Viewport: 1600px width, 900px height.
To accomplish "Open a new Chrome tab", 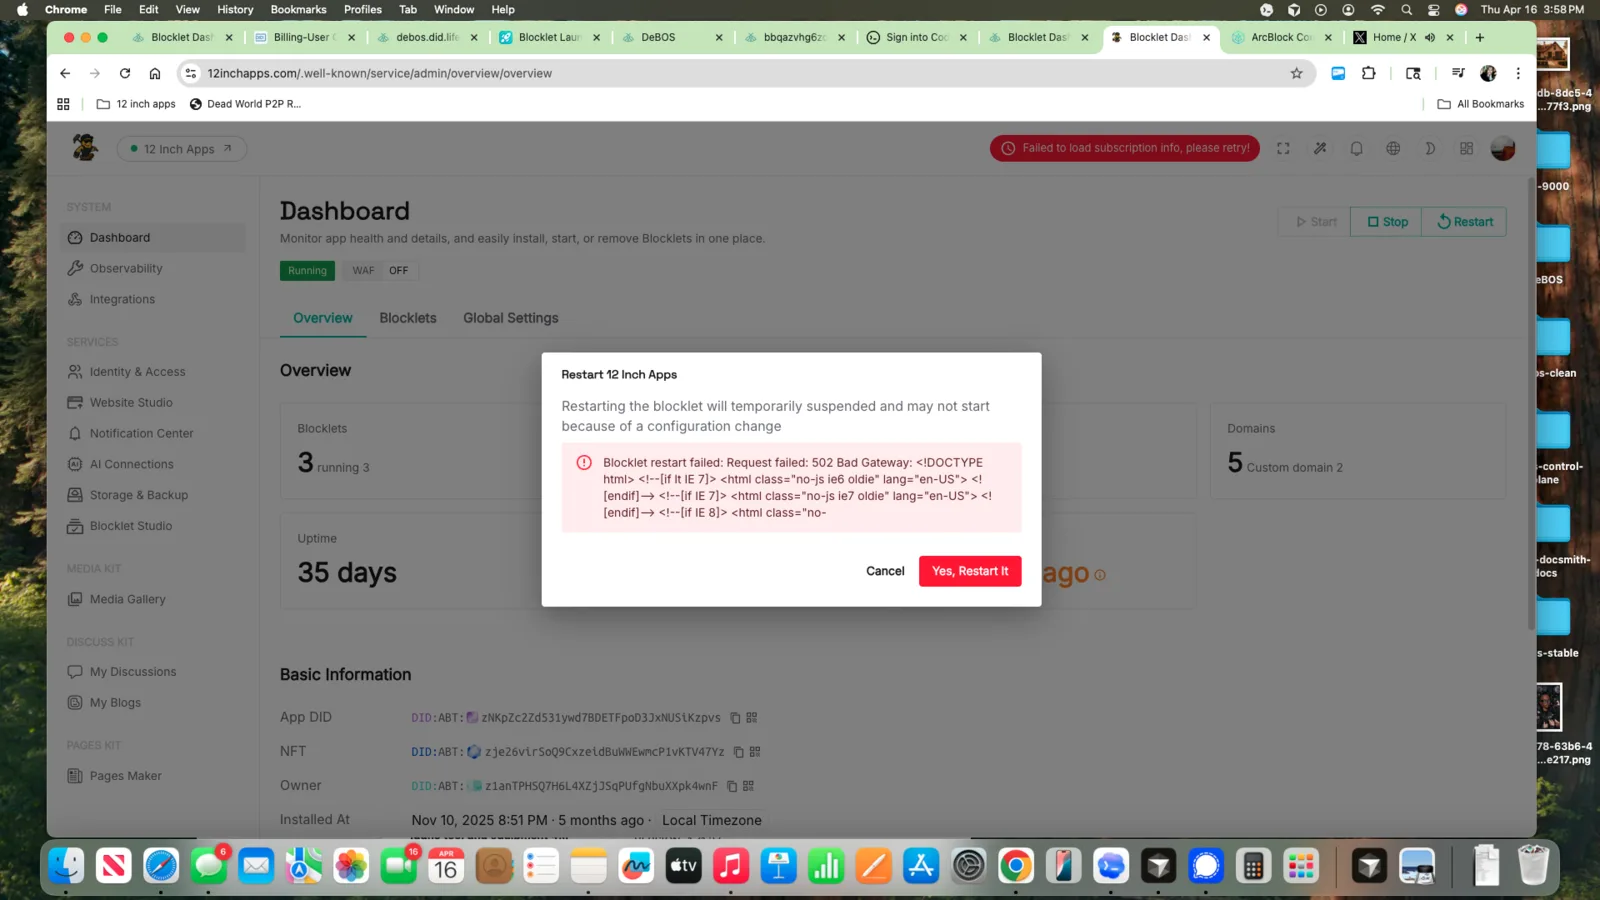I will tap(1480, 38).
